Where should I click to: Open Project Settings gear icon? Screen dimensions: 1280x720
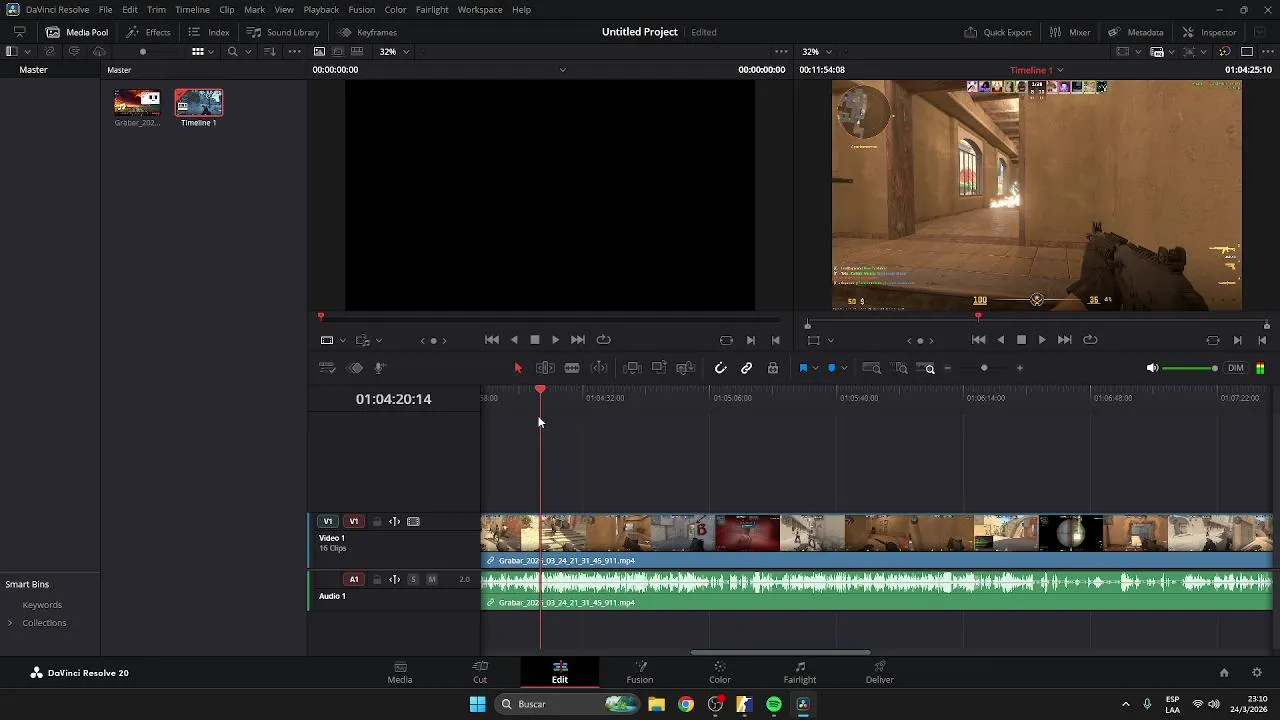click(x=1257, y=673)
